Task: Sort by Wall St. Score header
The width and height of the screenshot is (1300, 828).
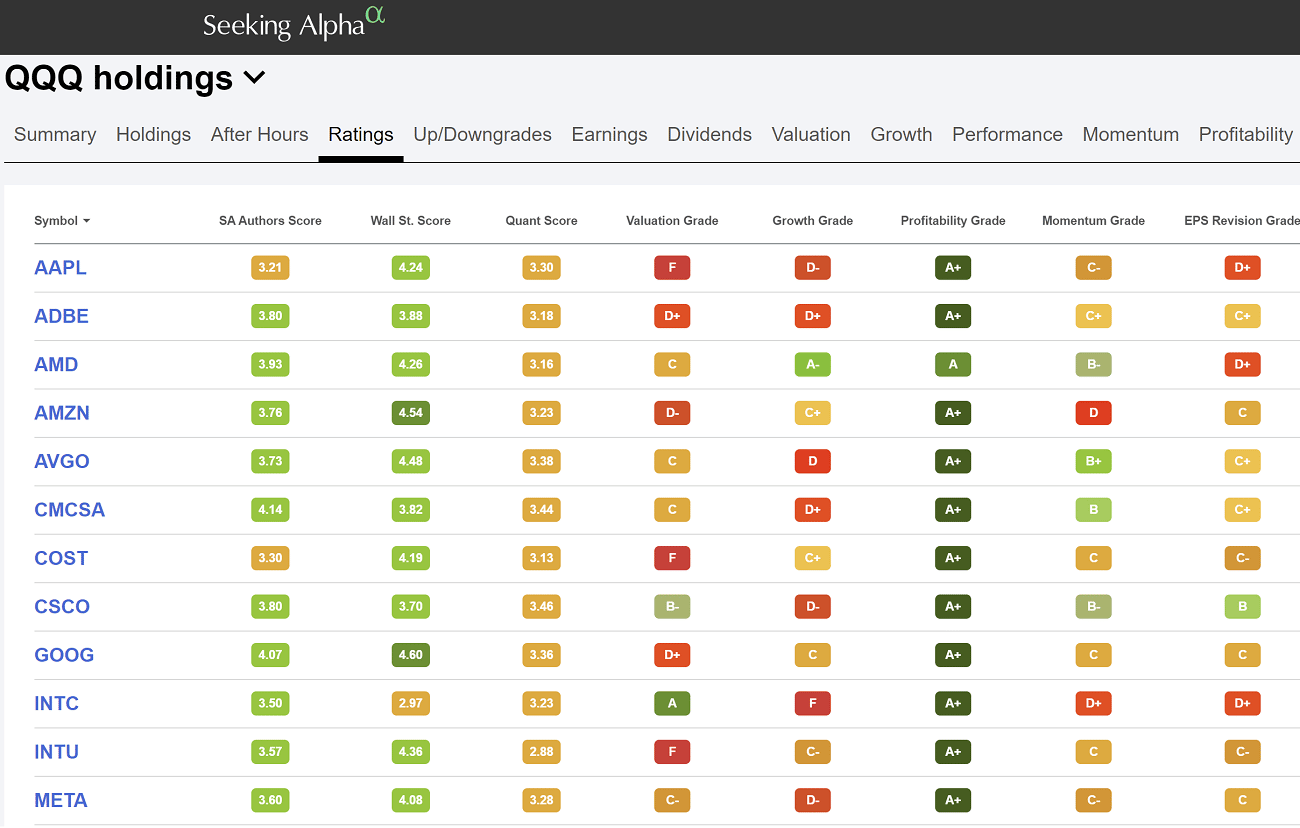Action: (411, 221)
